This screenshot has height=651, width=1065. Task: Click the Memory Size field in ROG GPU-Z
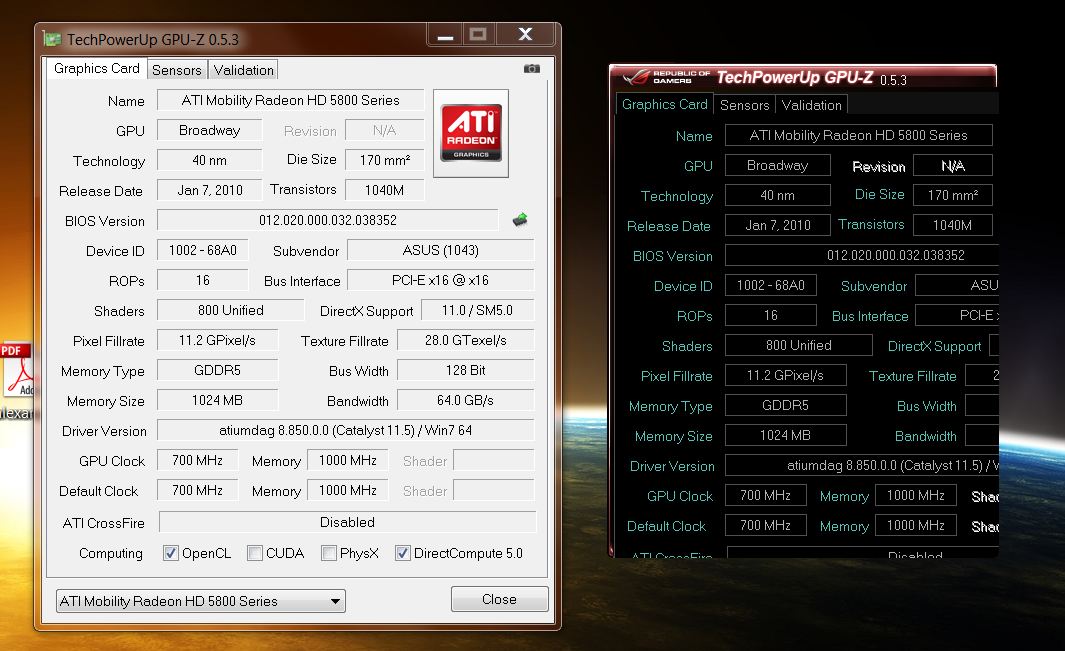coord(786,435)
